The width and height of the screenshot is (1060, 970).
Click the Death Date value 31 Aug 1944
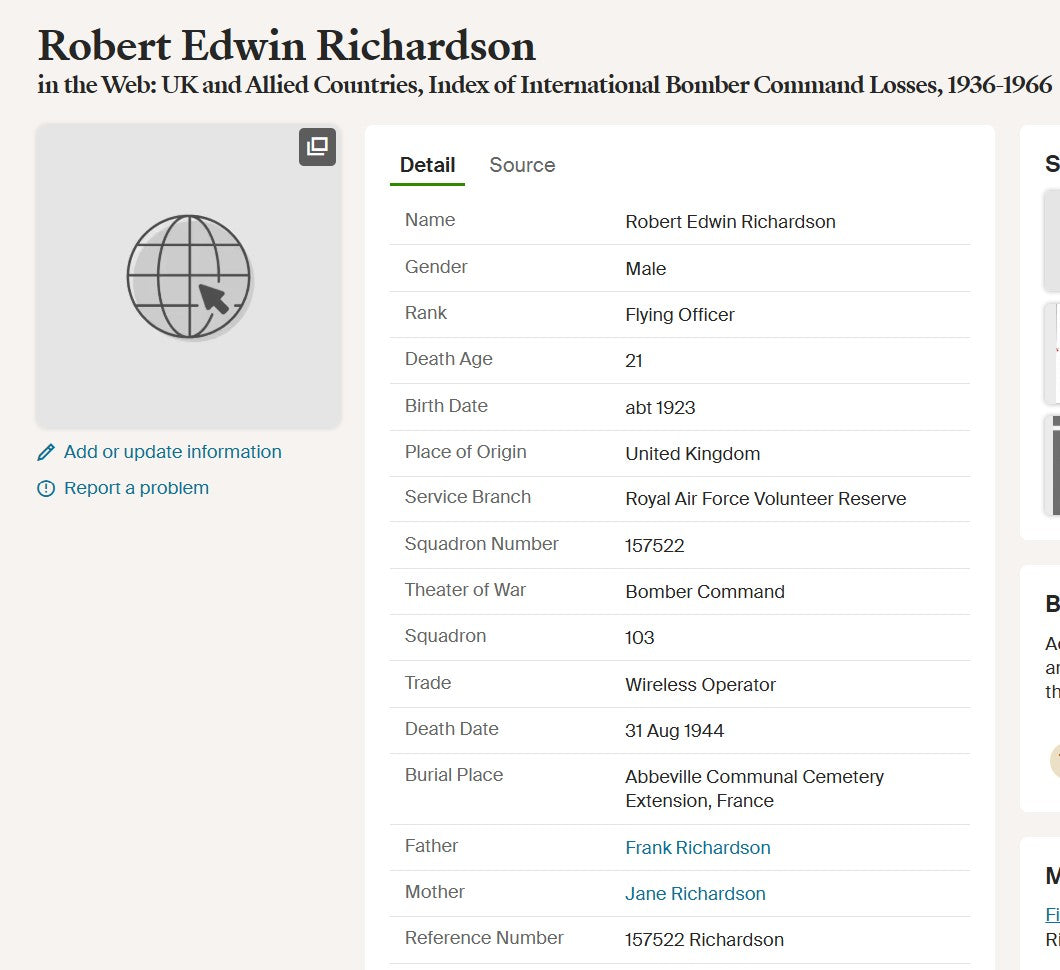[x=674, y=731]
